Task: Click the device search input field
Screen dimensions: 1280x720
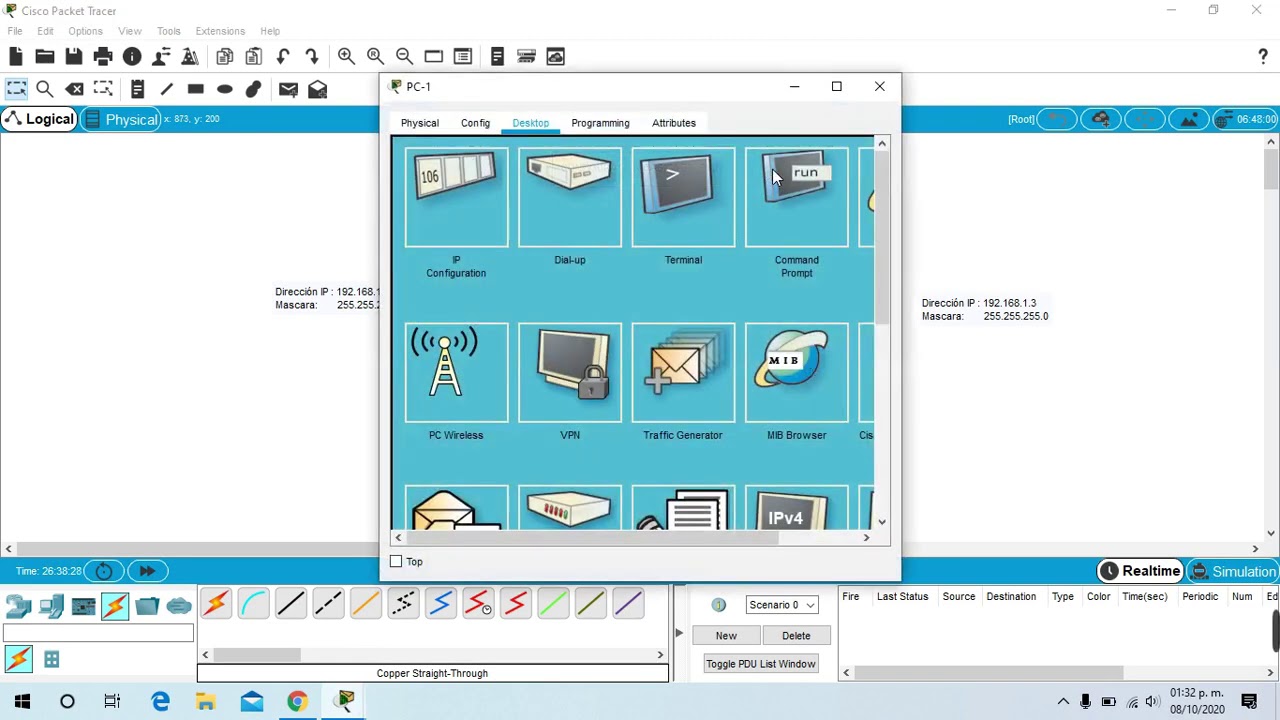Action: [98, 634]
